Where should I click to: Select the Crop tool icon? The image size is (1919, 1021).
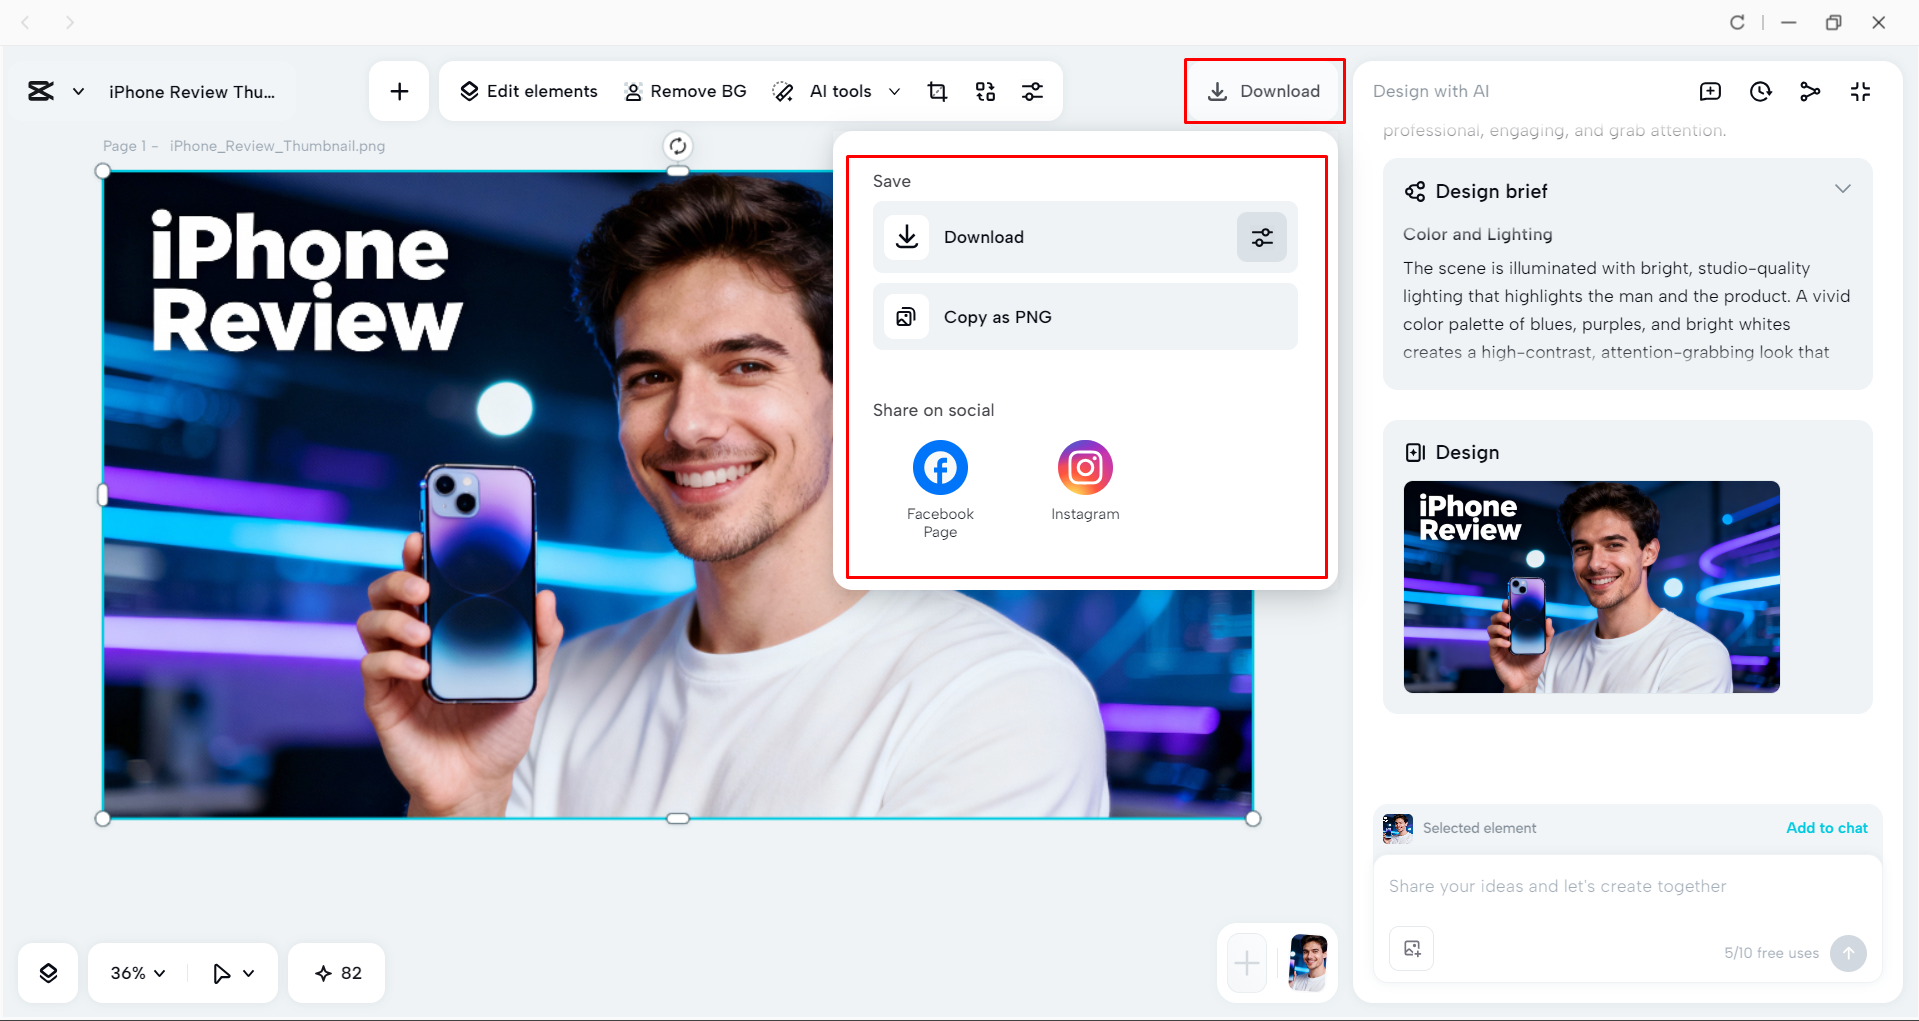tap(937, 92)
